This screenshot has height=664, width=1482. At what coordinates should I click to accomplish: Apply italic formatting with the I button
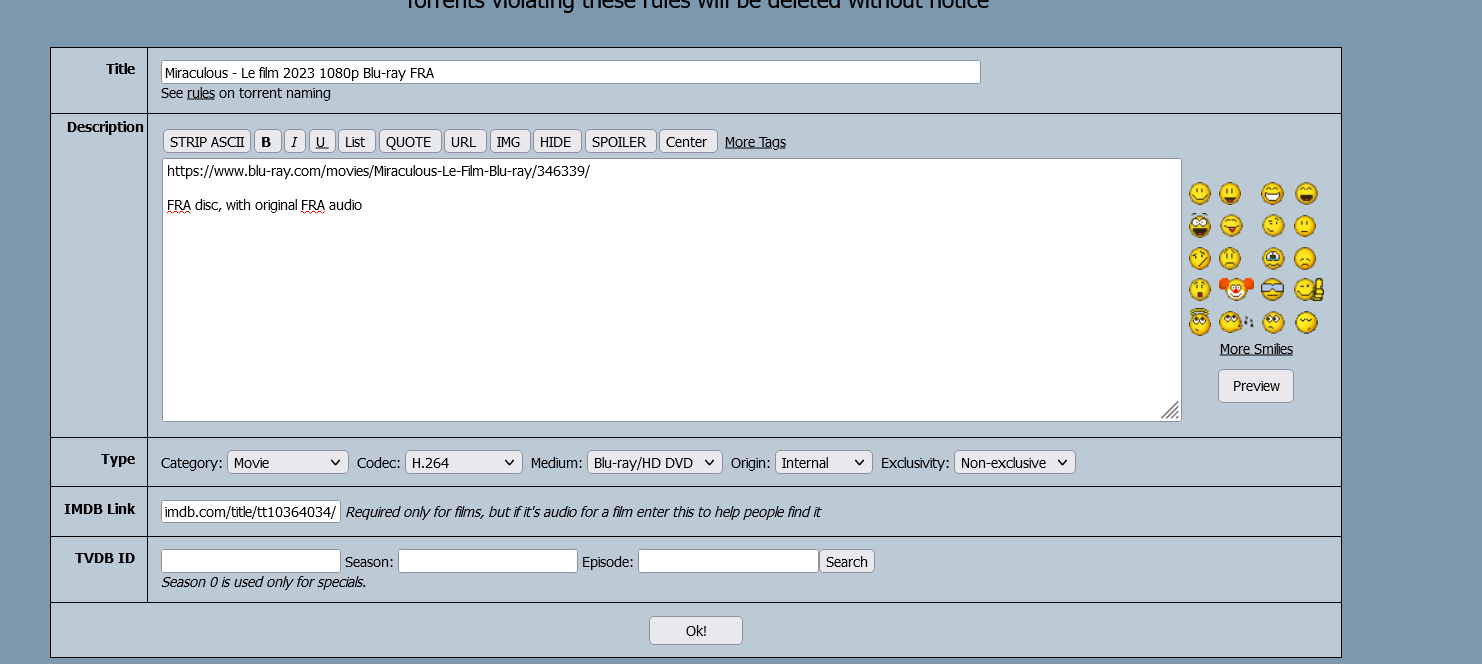coord(294,142)
